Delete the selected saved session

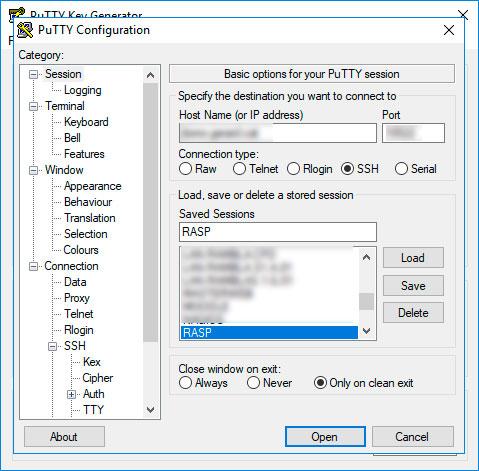pos(413,313)
